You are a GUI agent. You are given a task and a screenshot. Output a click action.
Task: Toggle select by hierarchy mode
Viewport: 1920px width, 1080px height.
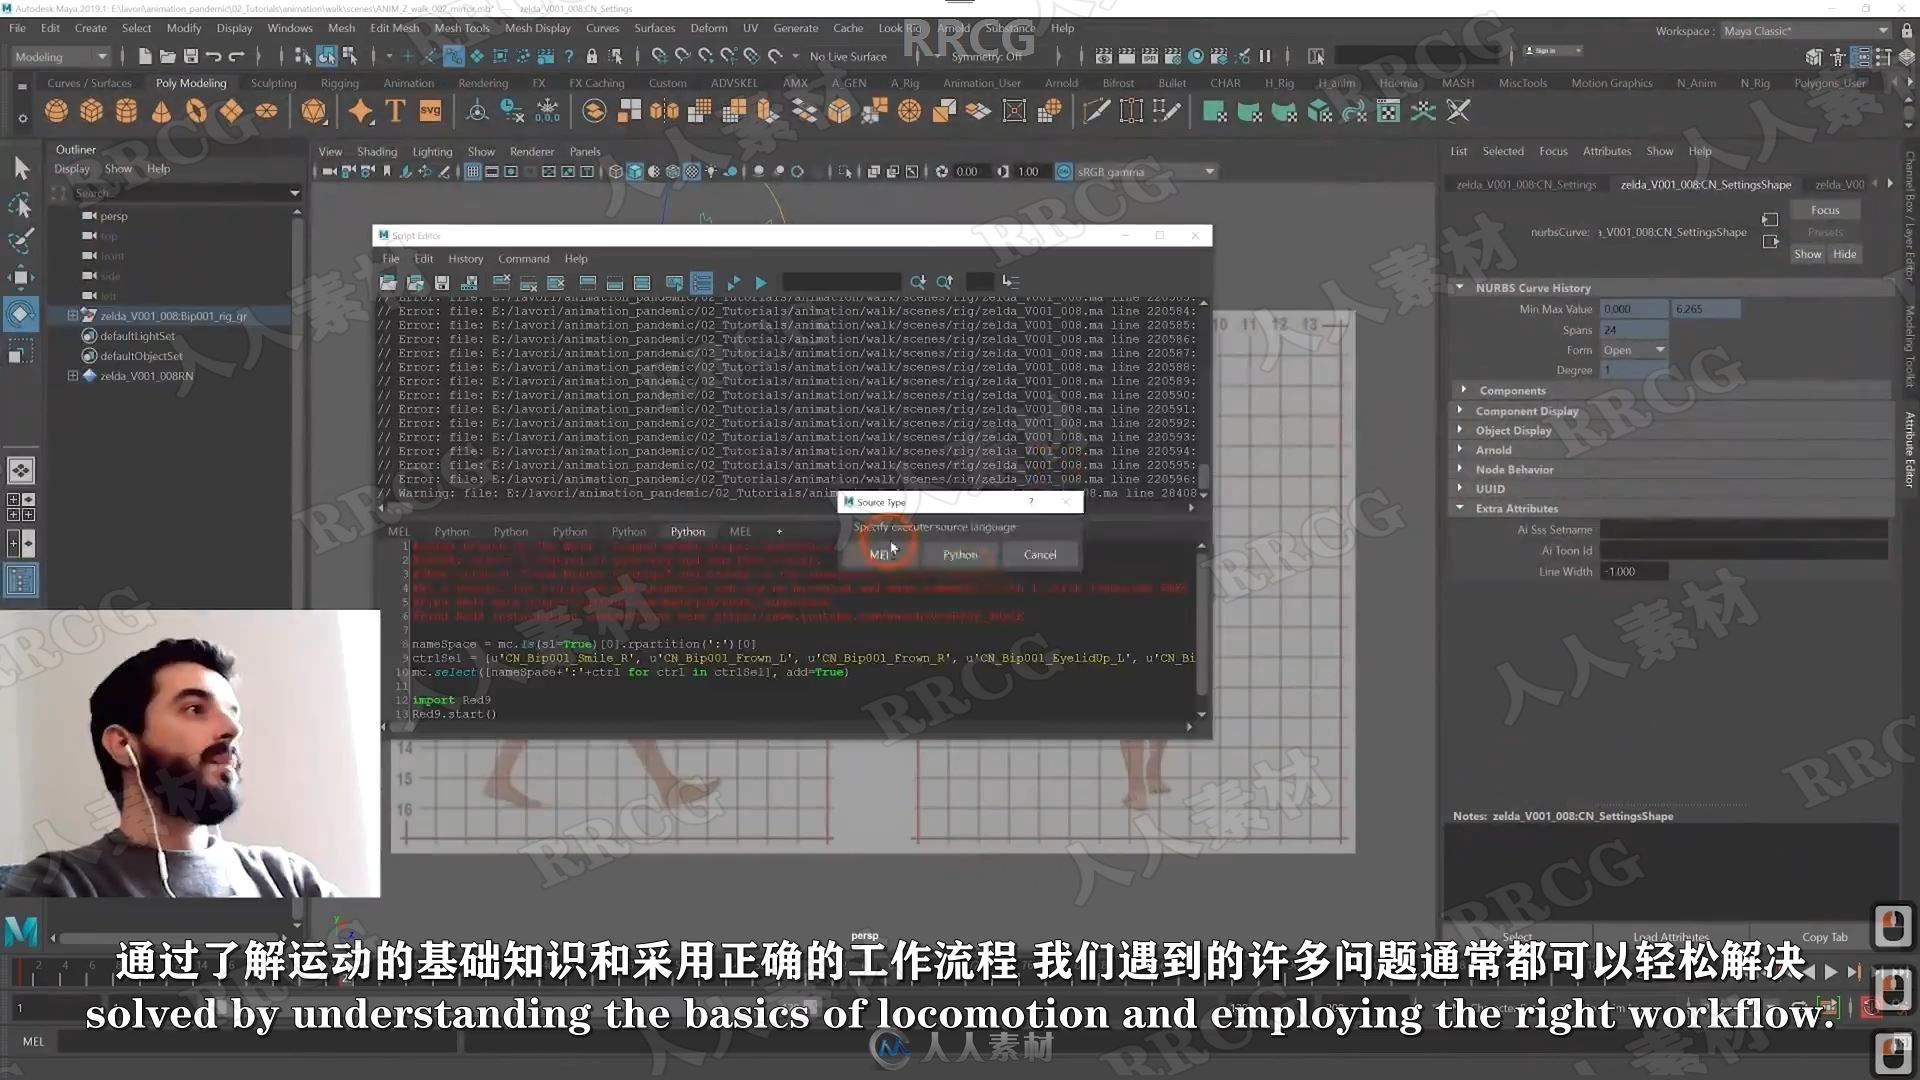303,57
